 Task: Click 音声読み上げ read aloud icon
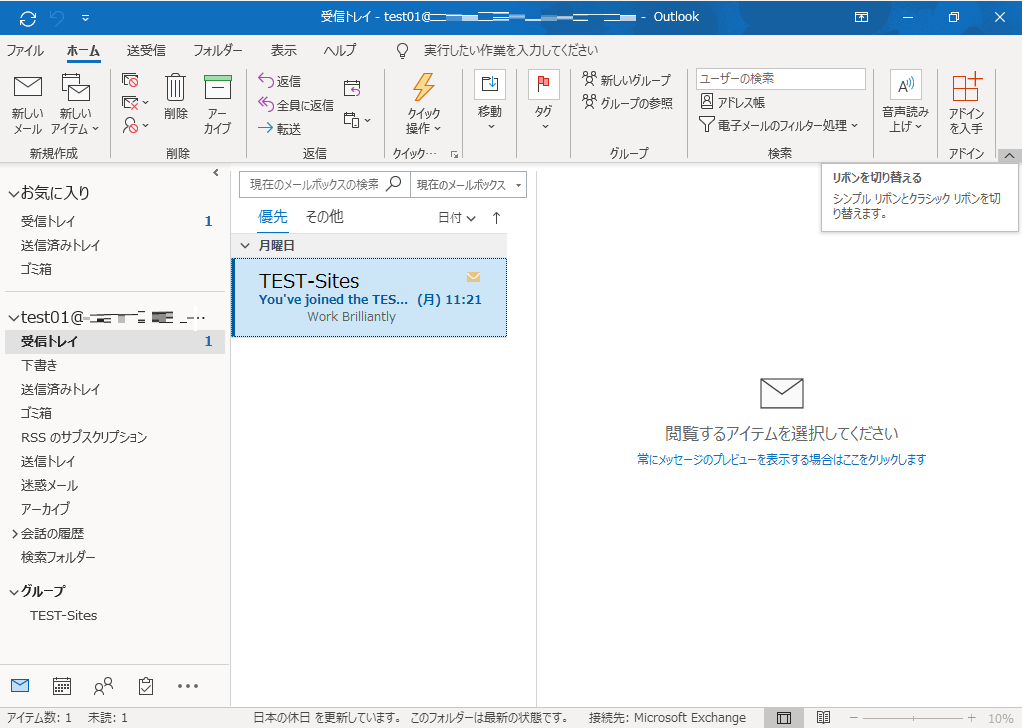905,102
